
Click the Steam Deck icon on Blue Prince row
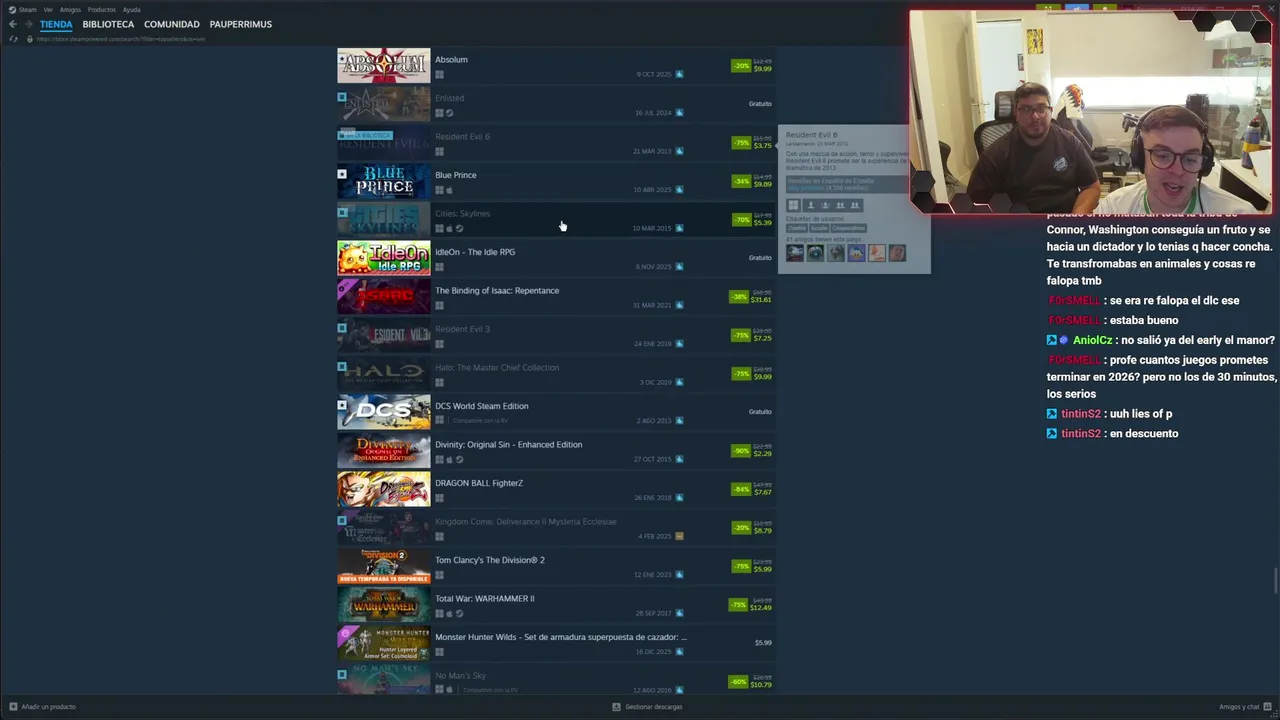click(679, 190)
